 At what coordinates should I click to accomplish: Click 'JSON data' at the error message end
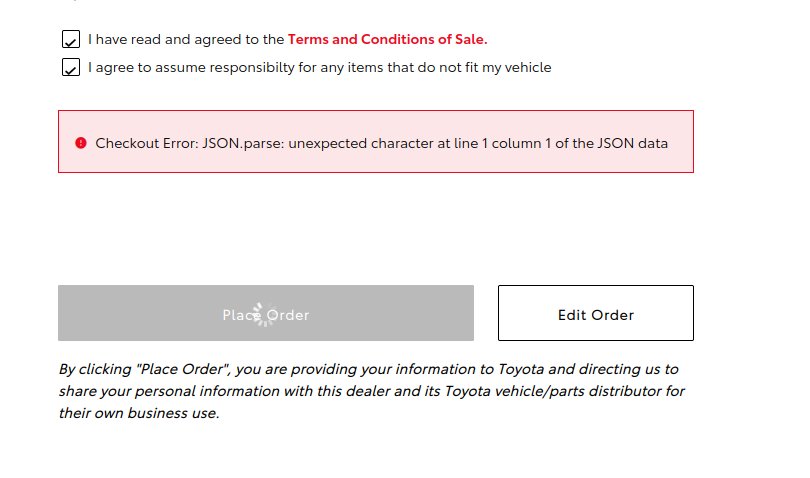[632, 143]
